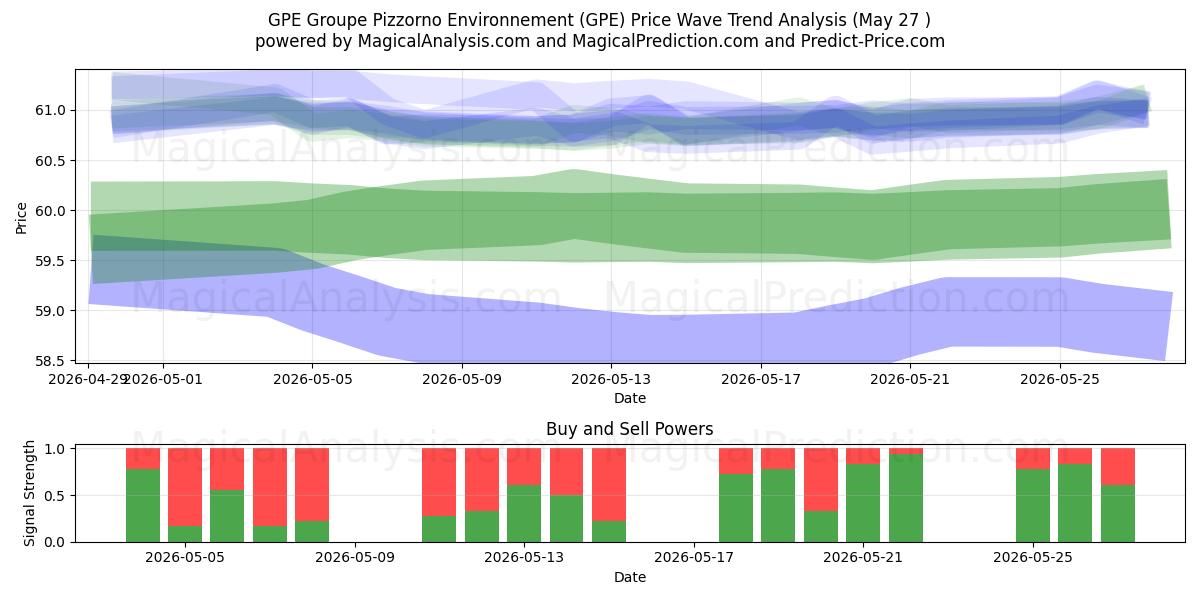1200x600 pixels.
Task: Select the subtitle 'powered by MagicalAnalysis.com' line
Action: pos(600,41)
